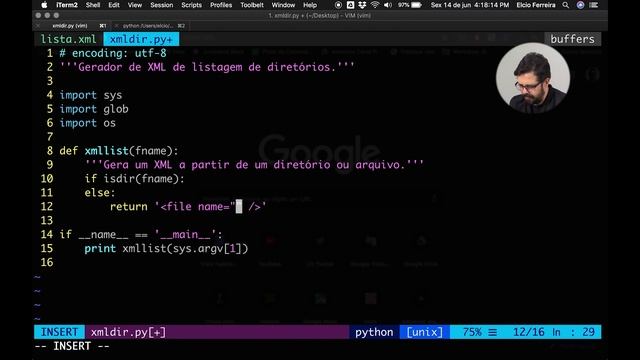Open the Apple menu
Viewport: 640px width, 360px height.
pos(44,5)
